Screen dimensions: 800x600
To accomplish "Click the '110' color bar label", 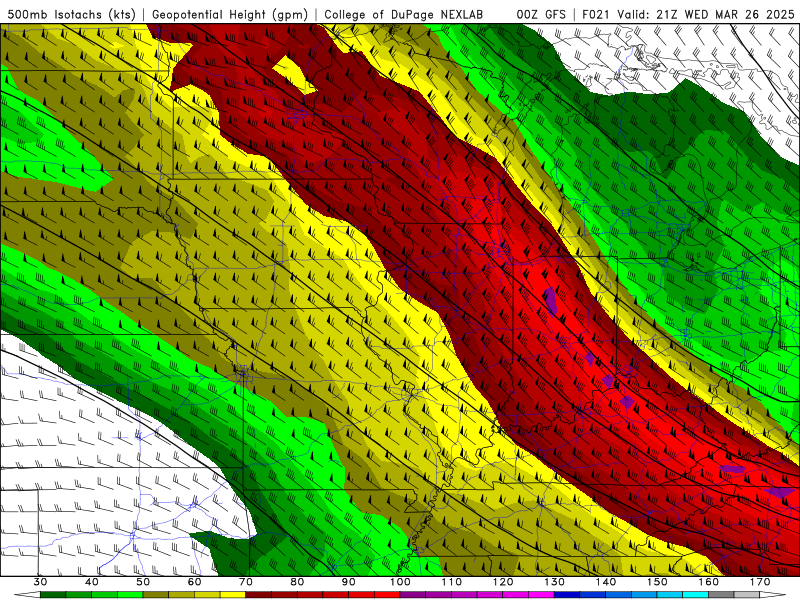I will click(452, 582).
